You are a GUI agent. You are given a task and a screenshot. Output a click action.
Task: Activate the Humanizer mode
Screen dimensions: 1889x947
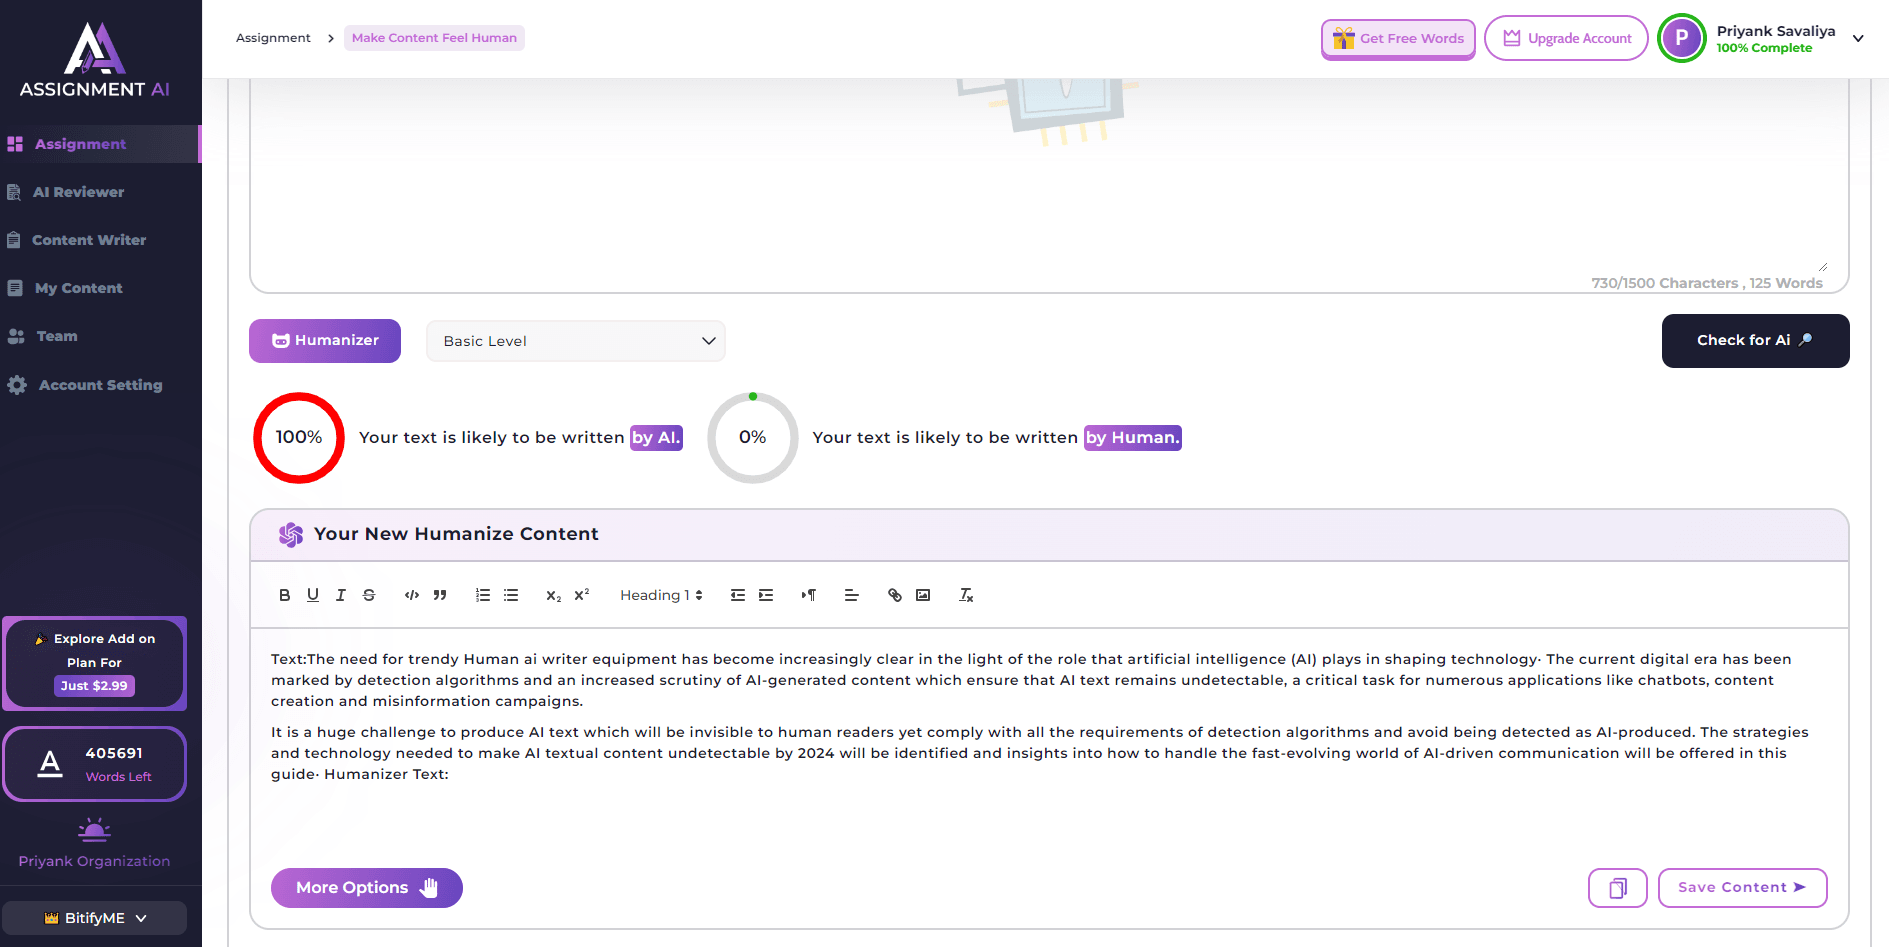click(x=324, y=340)
